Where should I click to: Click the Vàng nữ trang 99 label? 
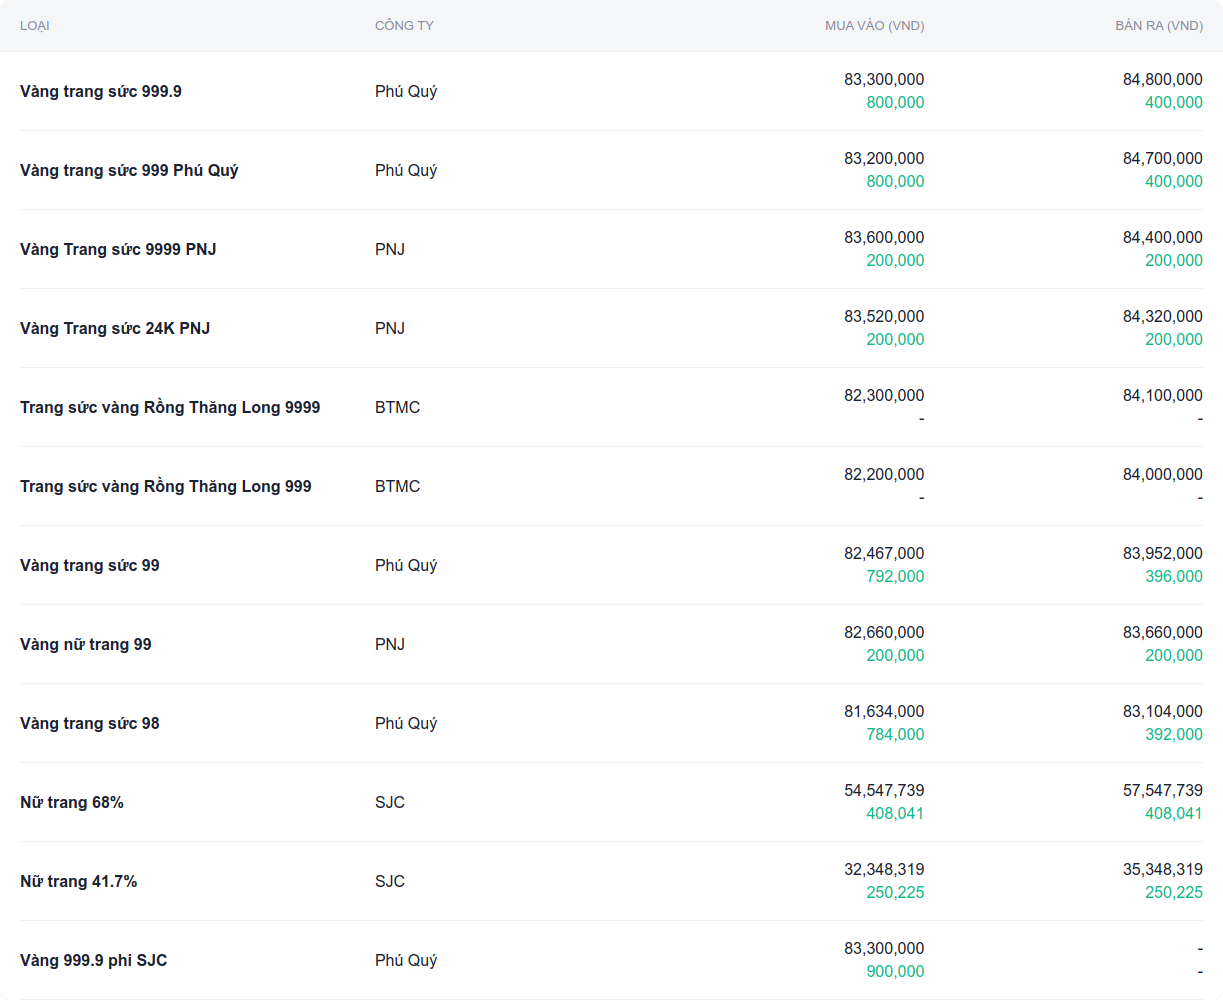pos(86,645)
